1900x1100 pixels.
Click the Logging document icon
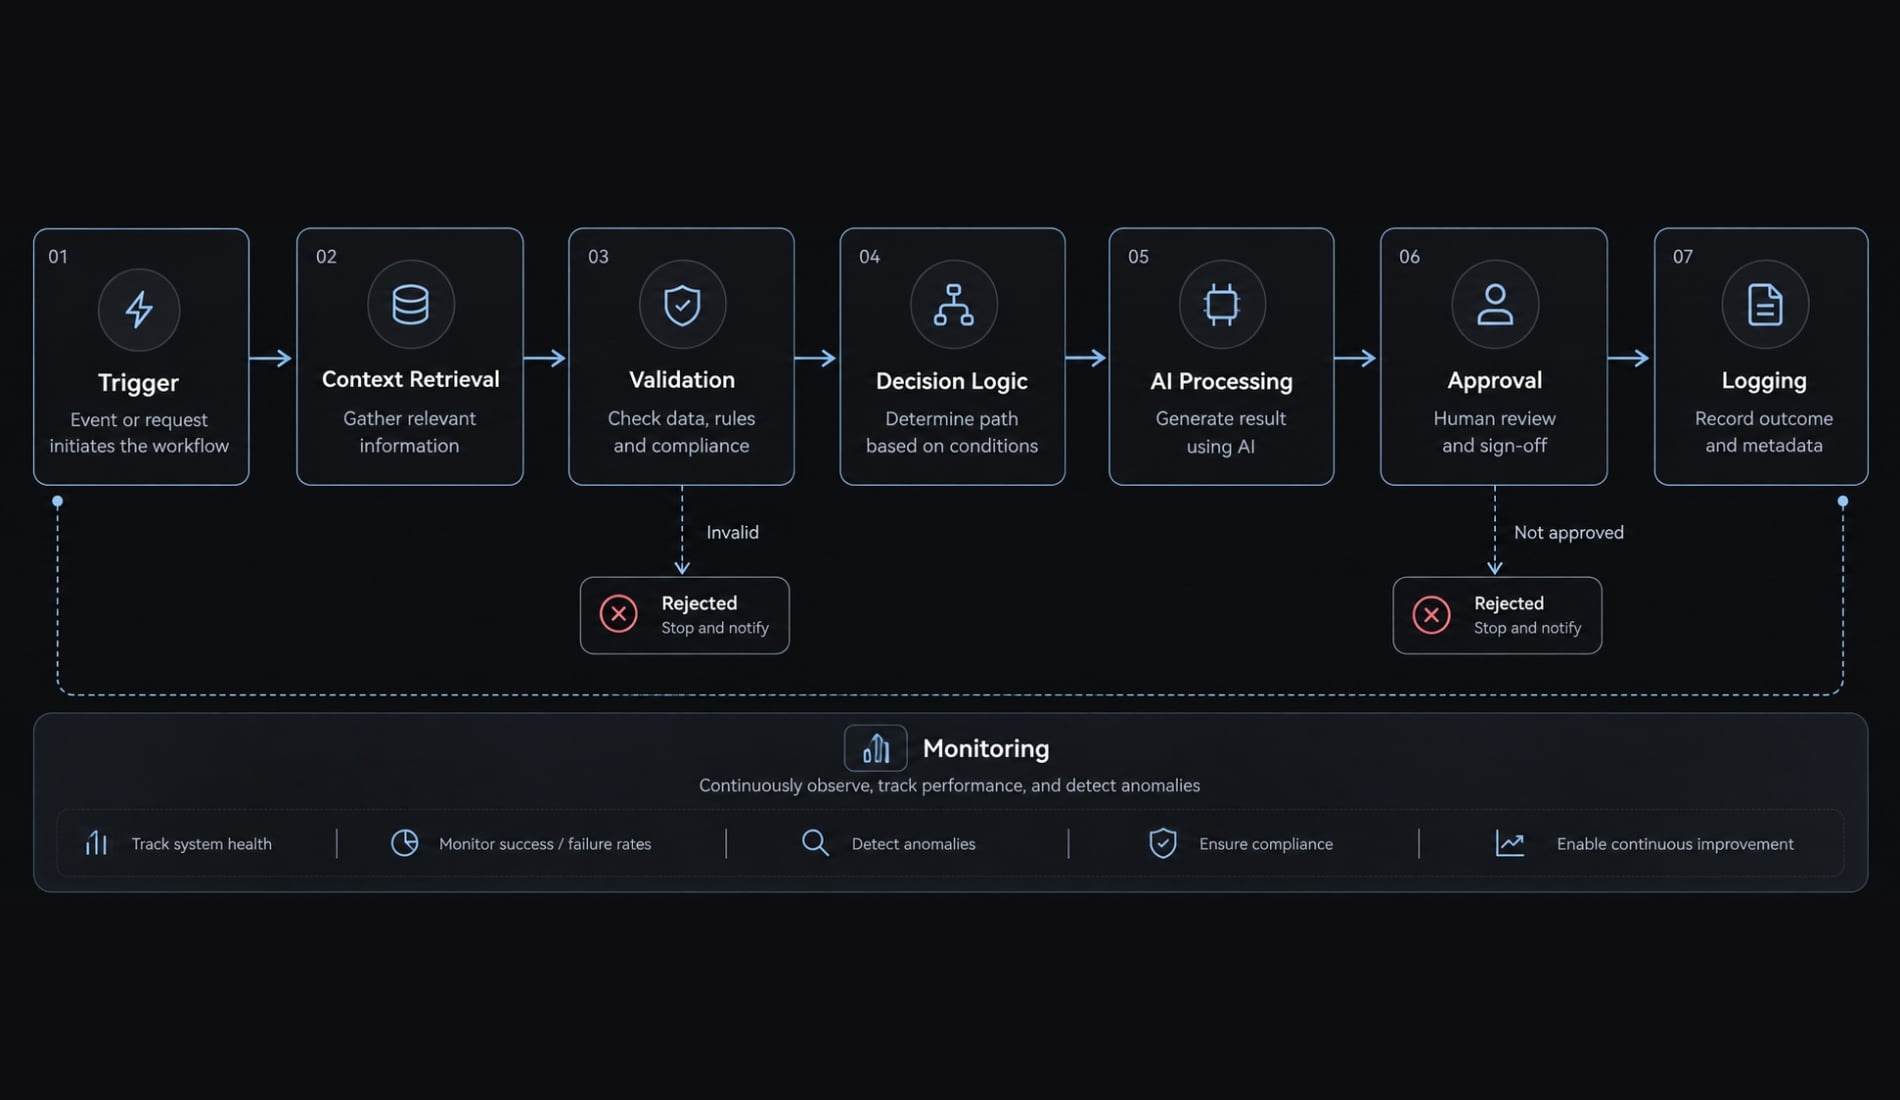click(x=1765, y=304)
